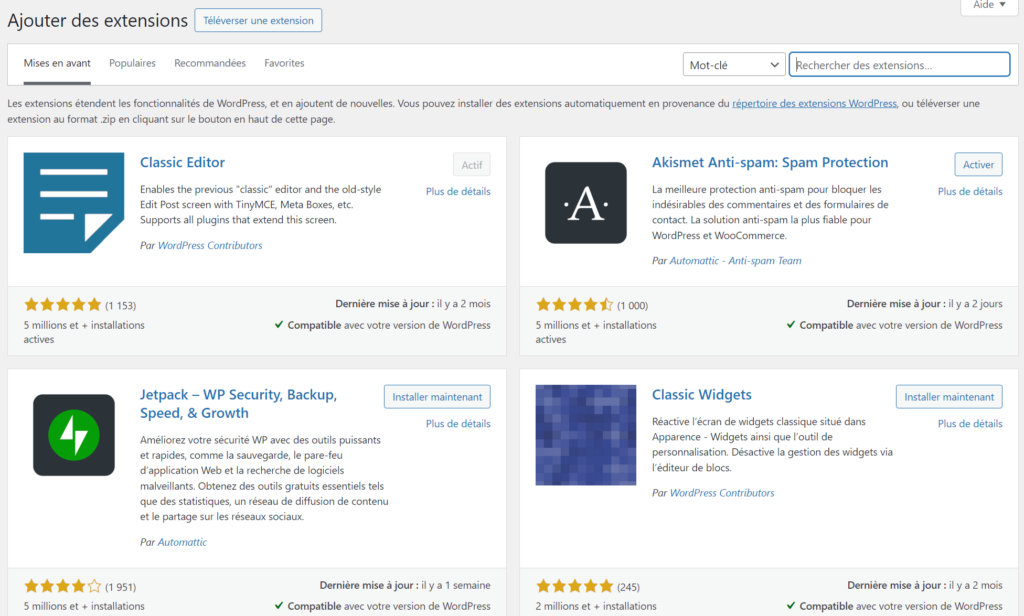Screen dimensions: 1024x616
Task: Click 'il y a 2 jours' update text
Action: point(975,304)
